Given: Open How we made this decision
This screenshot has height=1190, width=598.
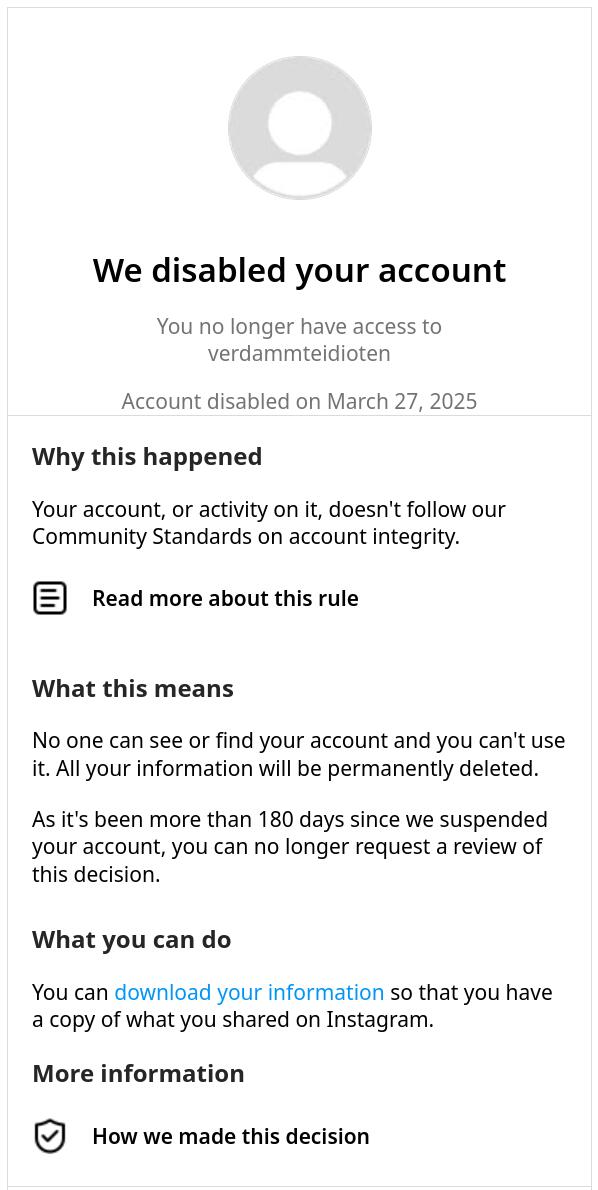Looking at the screenshot, I should tap(231, 1136).
